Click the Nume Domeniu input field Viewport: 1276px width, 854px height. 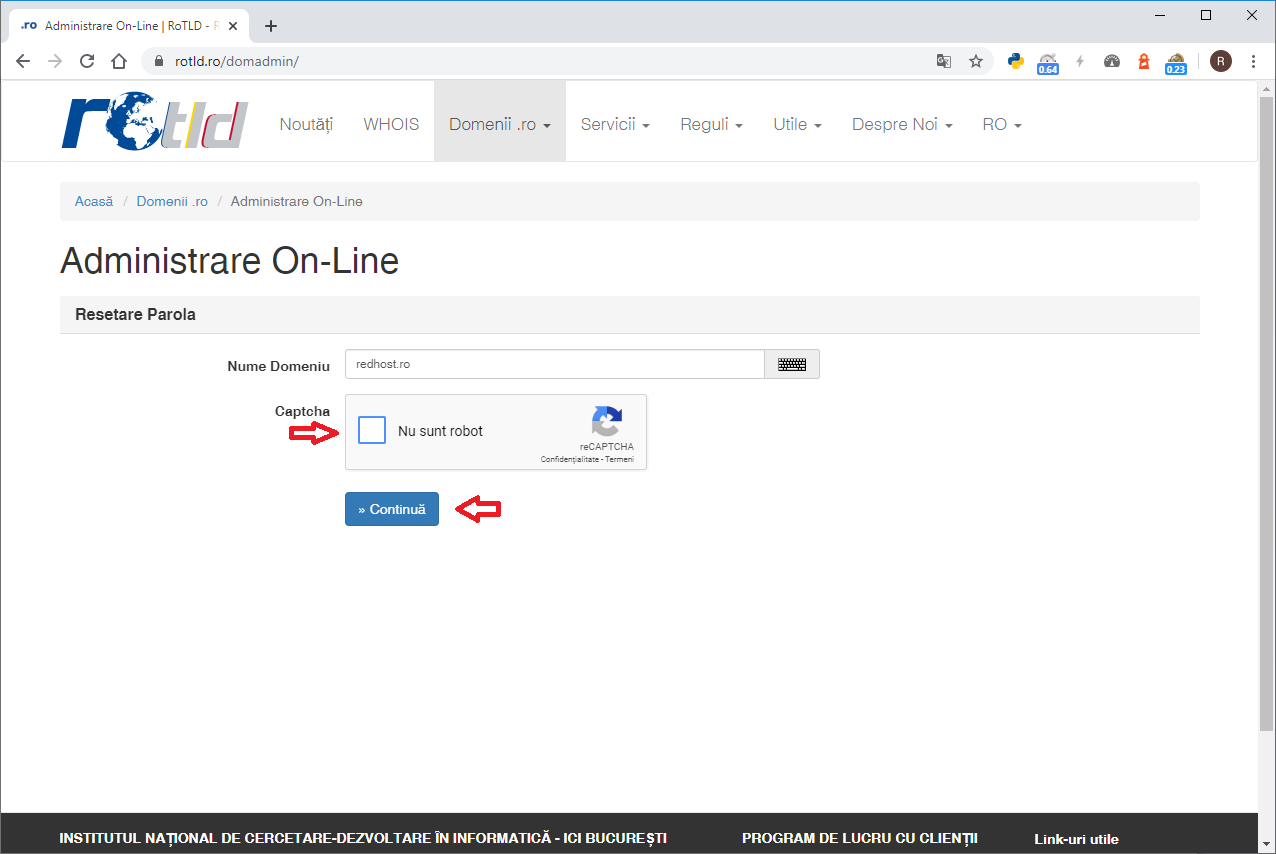(x=555, y=365)
